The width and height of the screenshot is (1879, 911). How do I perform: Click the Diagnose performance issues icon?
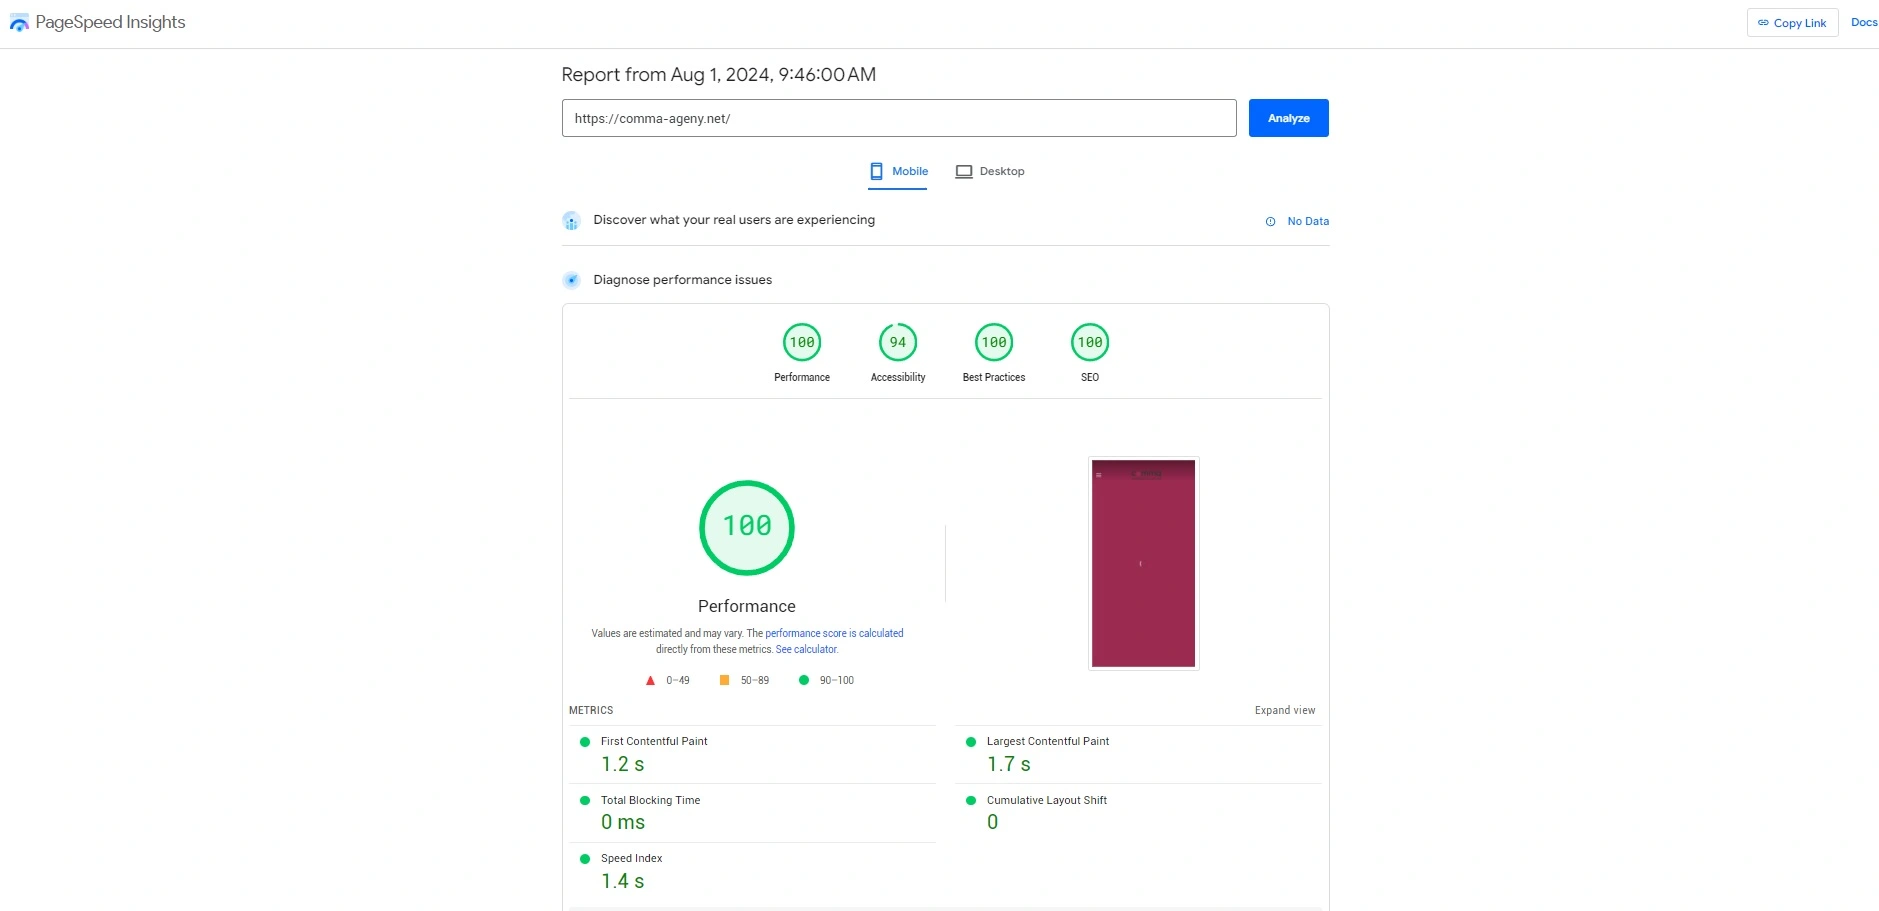[571, 280]
